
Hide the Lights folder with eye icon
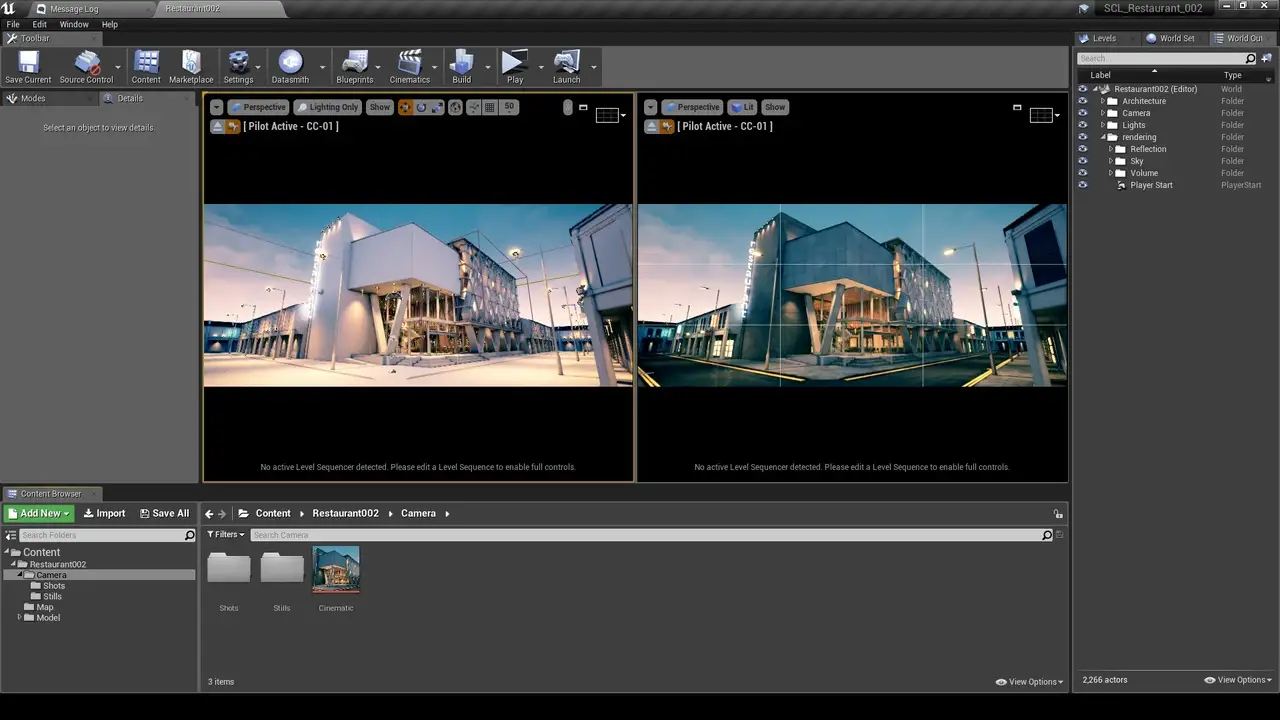1082,125
